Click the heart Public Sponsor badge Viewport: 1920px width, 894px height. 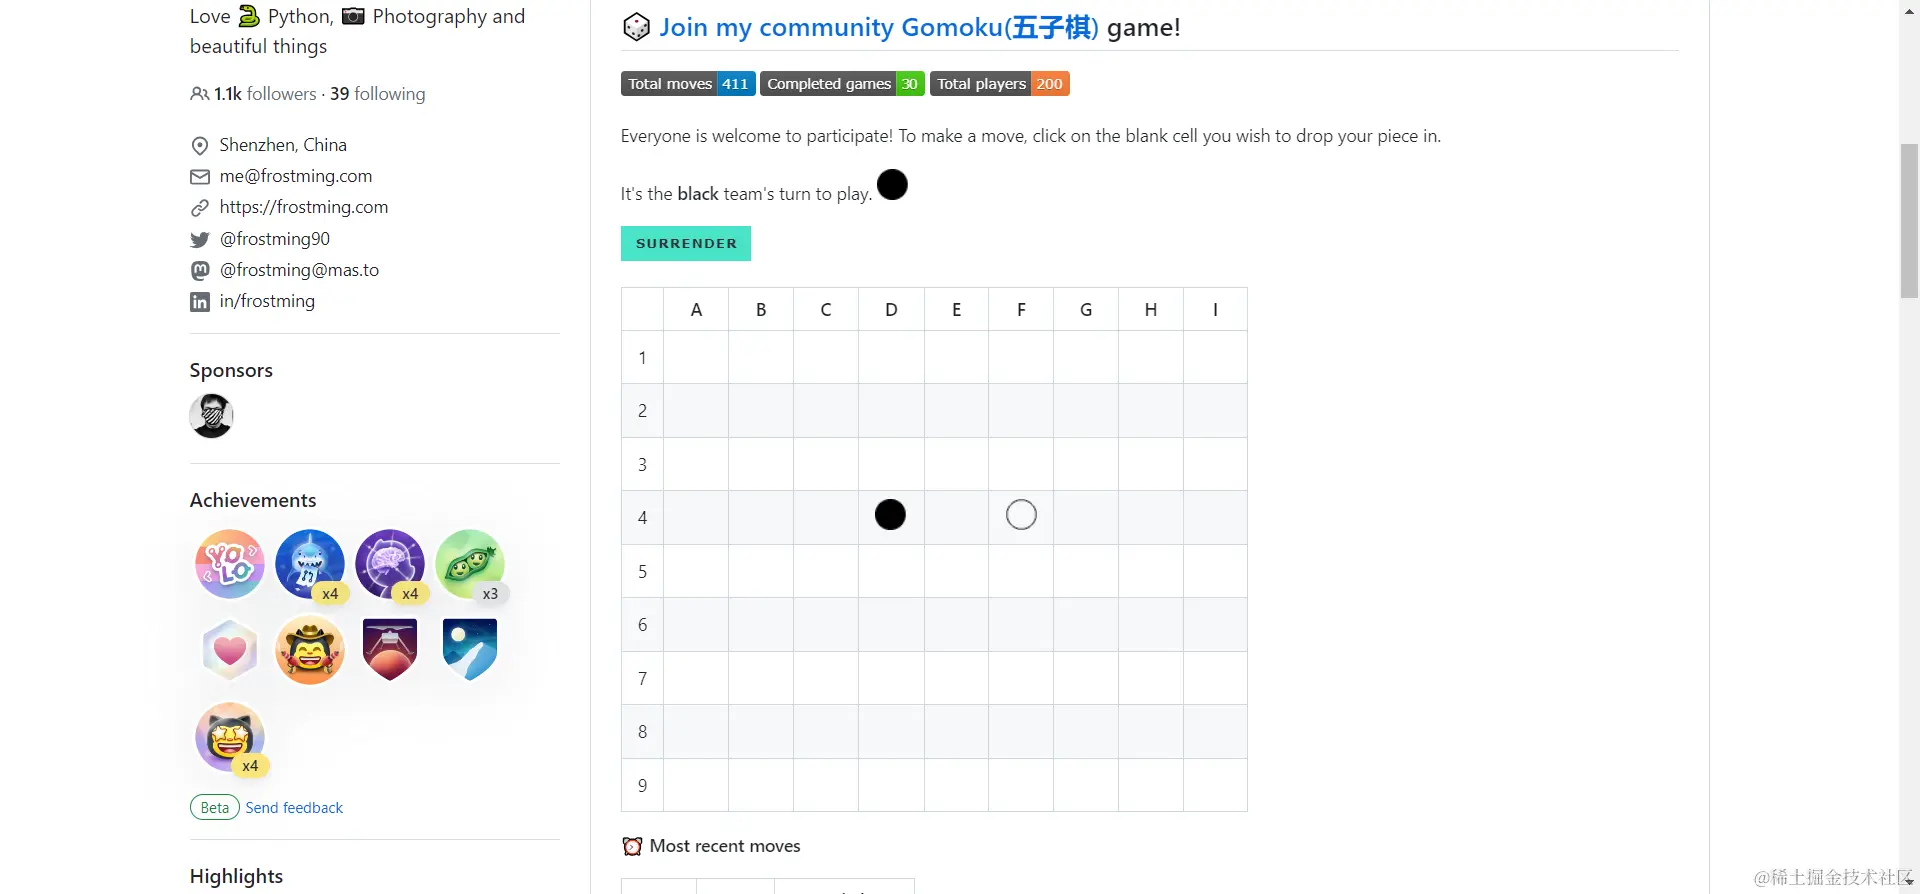click(x=230, y=650)
